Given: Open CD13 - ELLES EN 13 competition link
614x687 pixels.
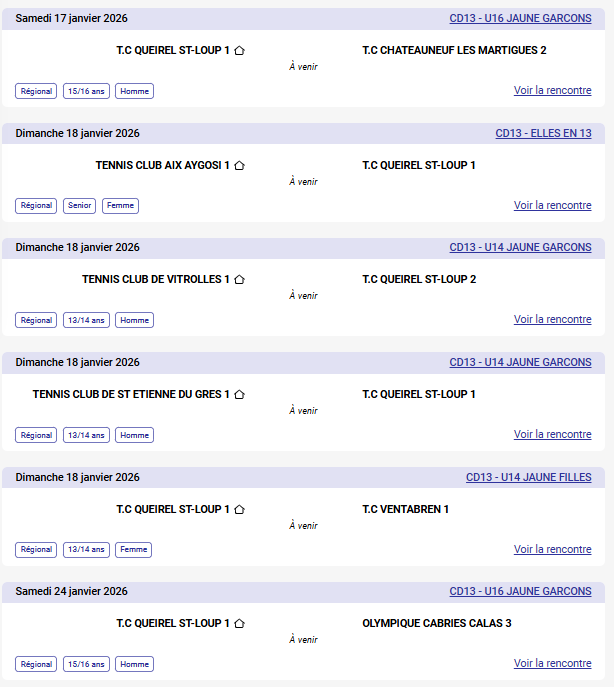Looking at the screenshot, I should pos(543,133).
